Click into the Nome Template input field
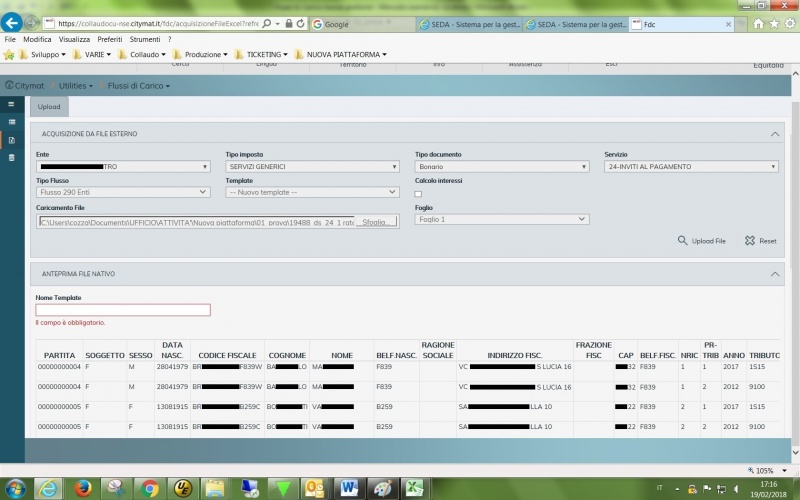Screen dimensions: 800x500 [123, 310]
